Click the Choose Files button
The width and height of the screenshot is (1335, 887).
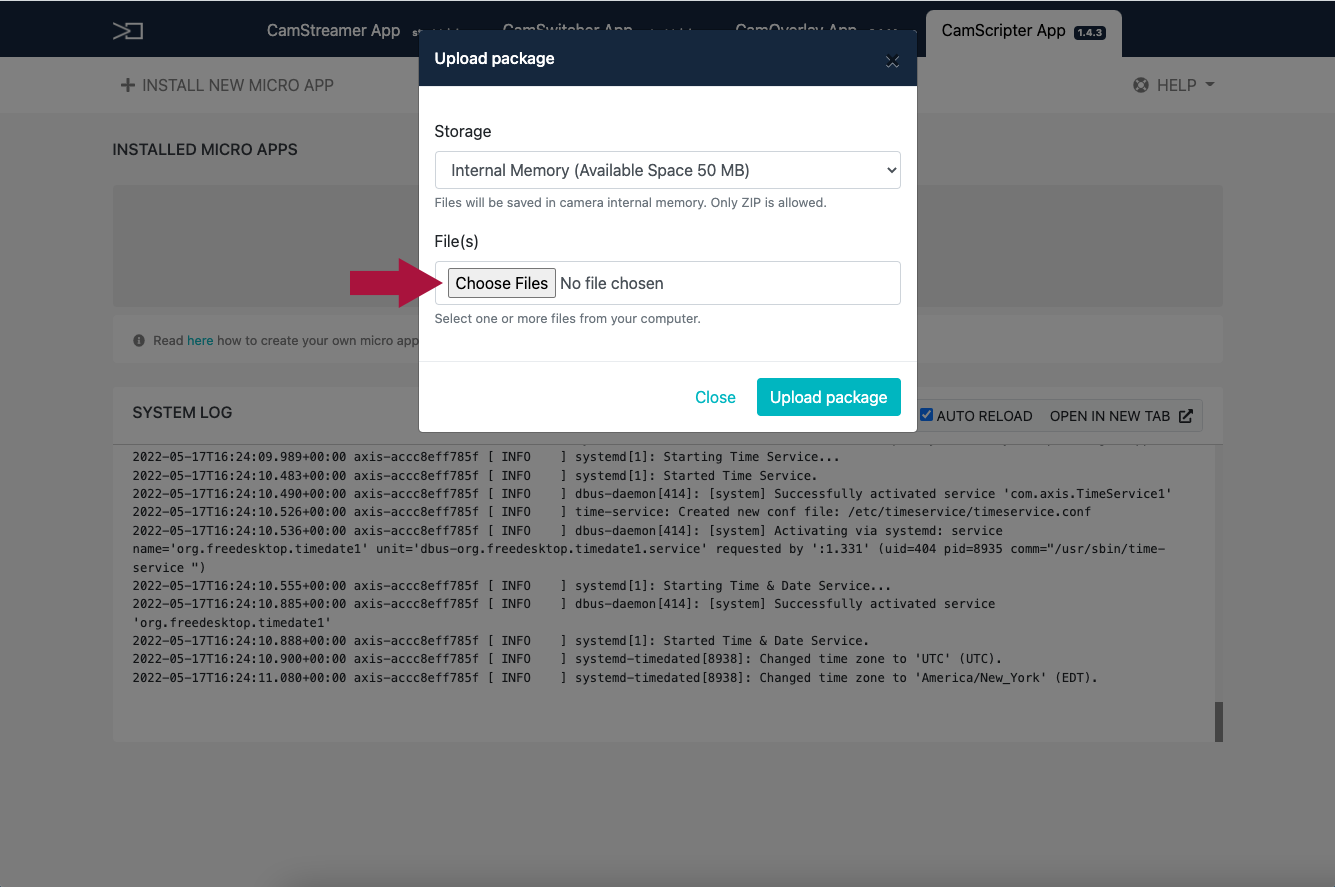(502, 283)
